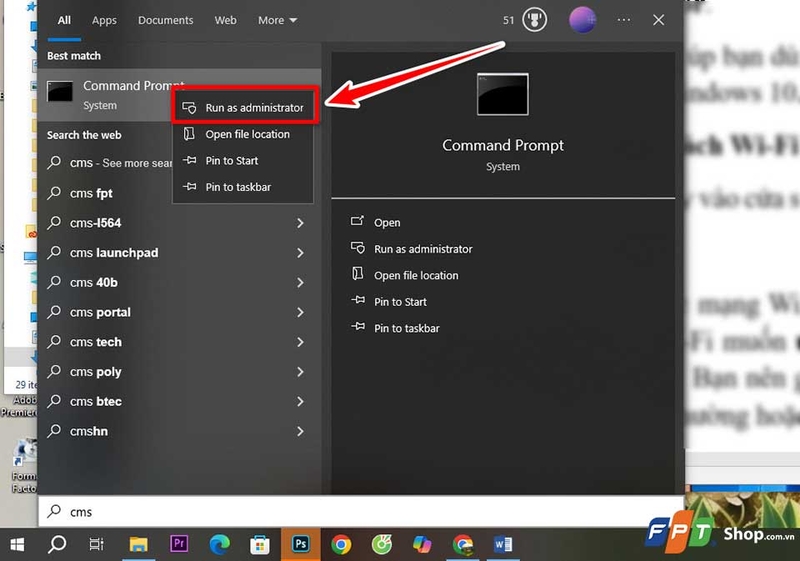
Task: Click the rewards points number 51
Action: pos(508,20)
